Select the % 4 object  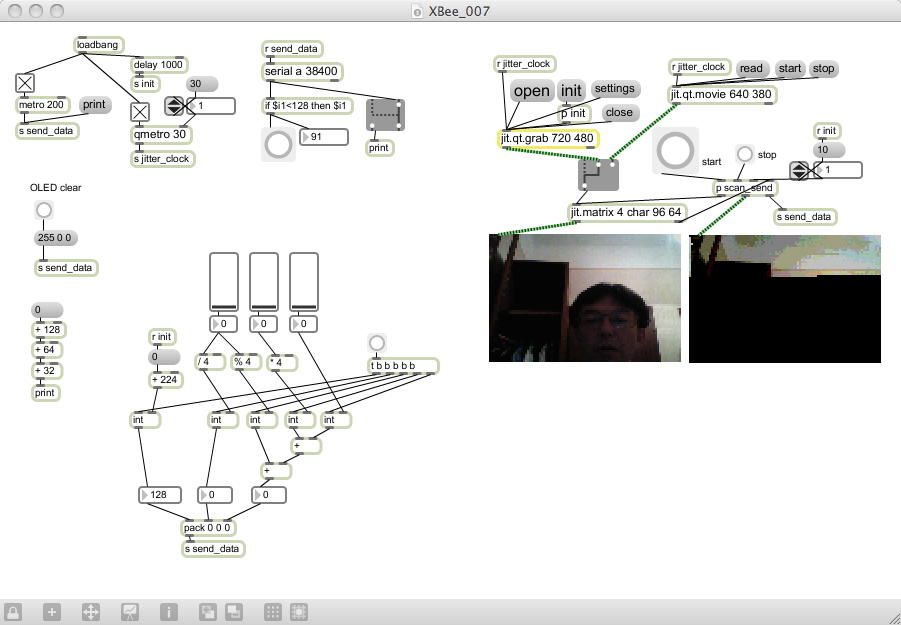[x=244, y=362]
